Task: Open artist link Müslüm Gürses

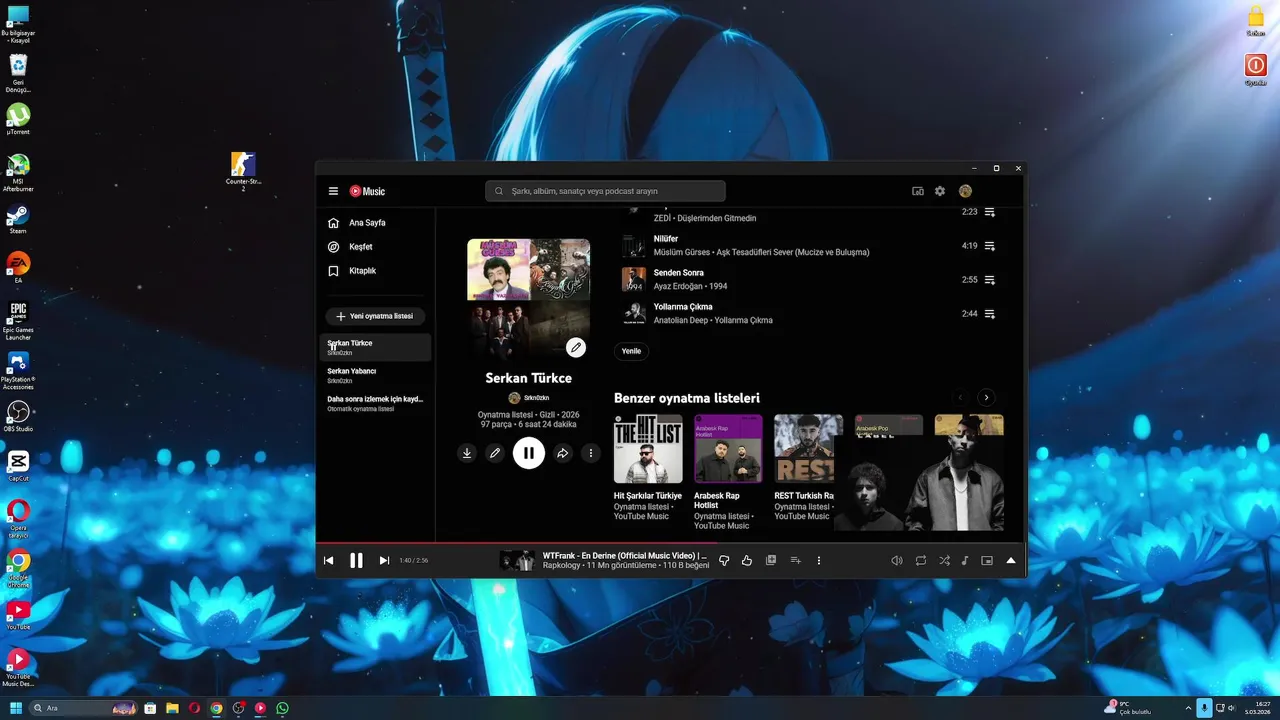Action: pyautogui.click(x=681, y=252)
